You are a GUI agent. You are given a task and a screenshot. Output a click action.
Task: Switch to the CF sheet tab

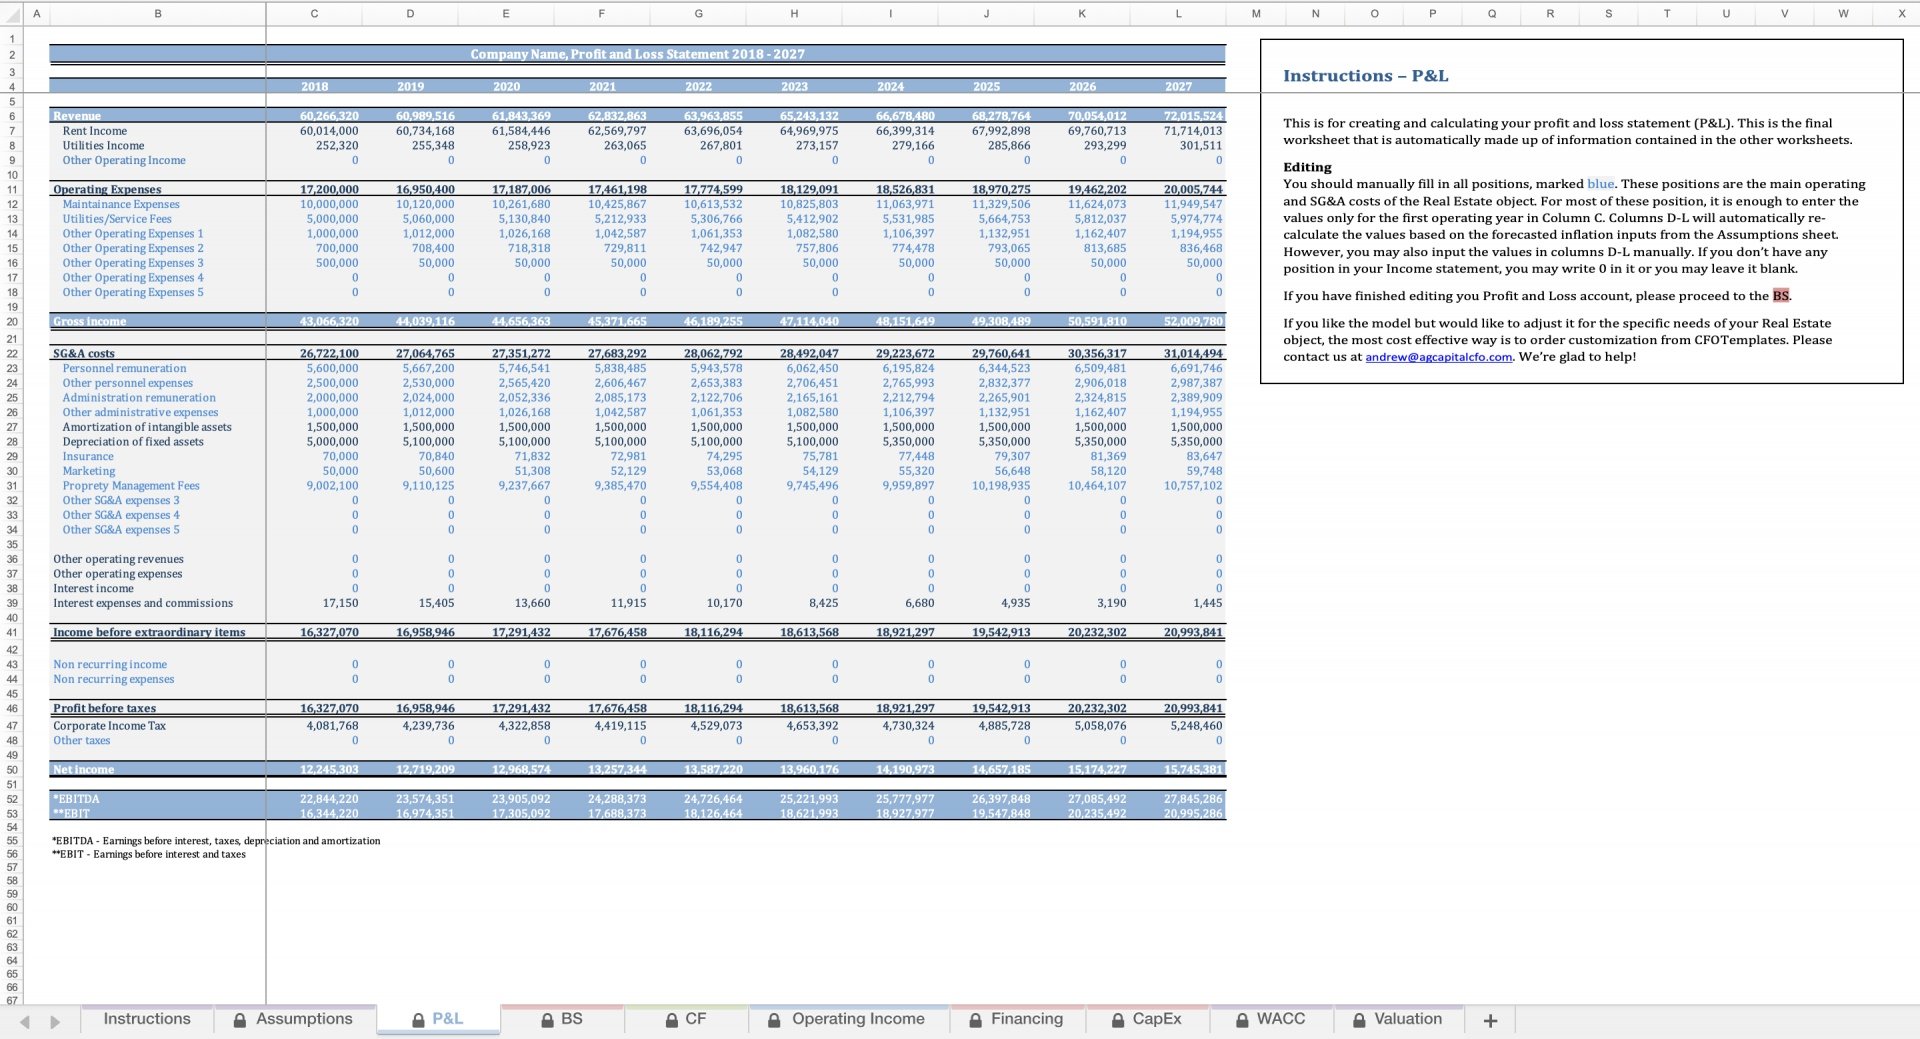[x=686, y=1019]
